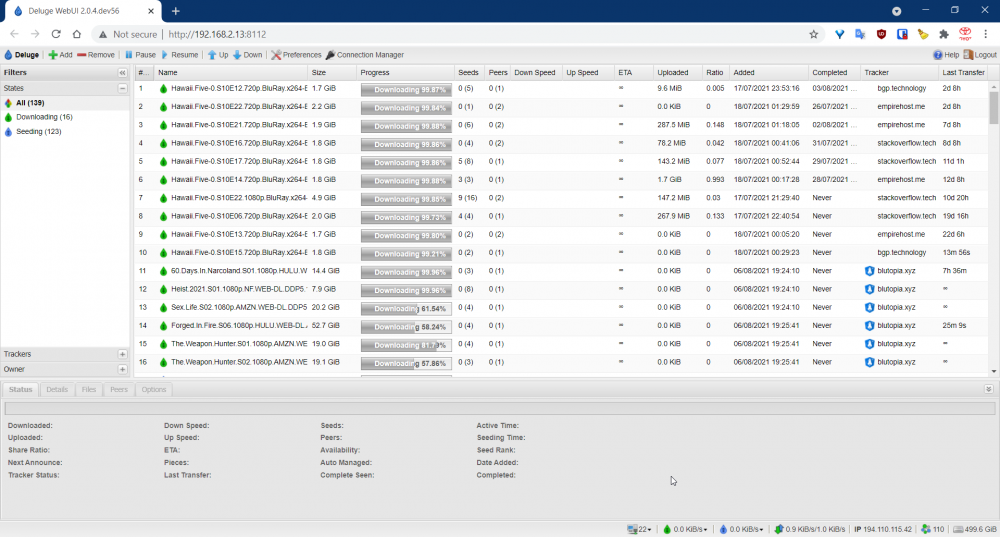Click the Not secure warning icon
The width and height of the screenshot is (1000, 537).
(103, 34)
